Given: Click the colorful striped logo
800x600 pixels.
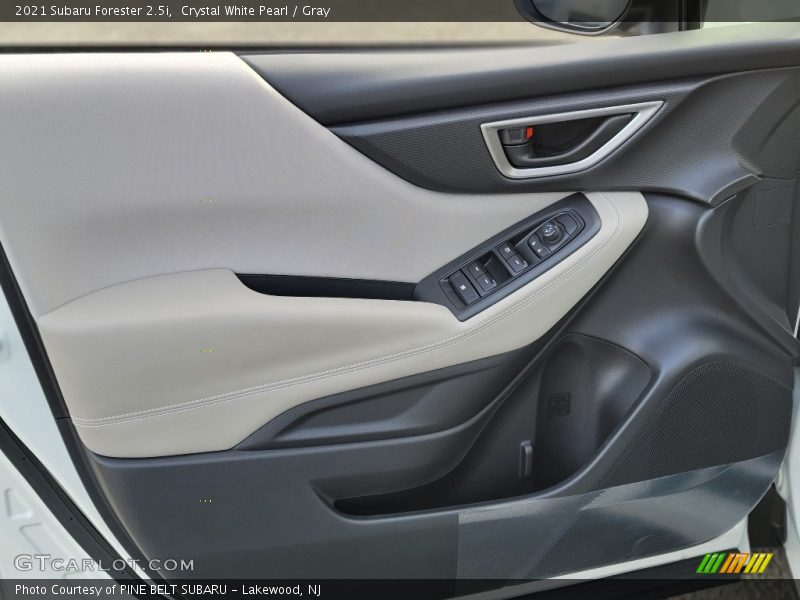Looking at the screenshot, I should [734, 563].
